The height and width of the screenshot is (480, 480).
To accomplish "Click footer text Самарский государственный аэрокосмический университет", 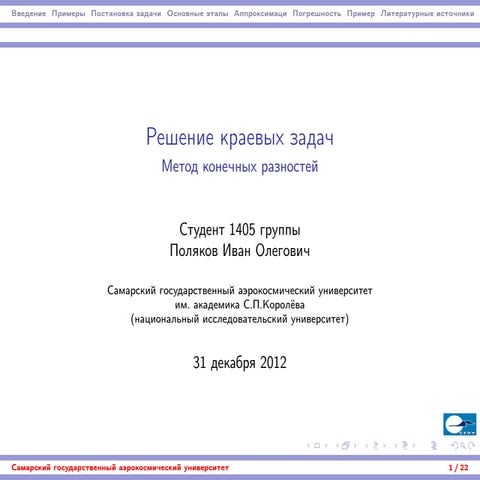I will 120,468.
